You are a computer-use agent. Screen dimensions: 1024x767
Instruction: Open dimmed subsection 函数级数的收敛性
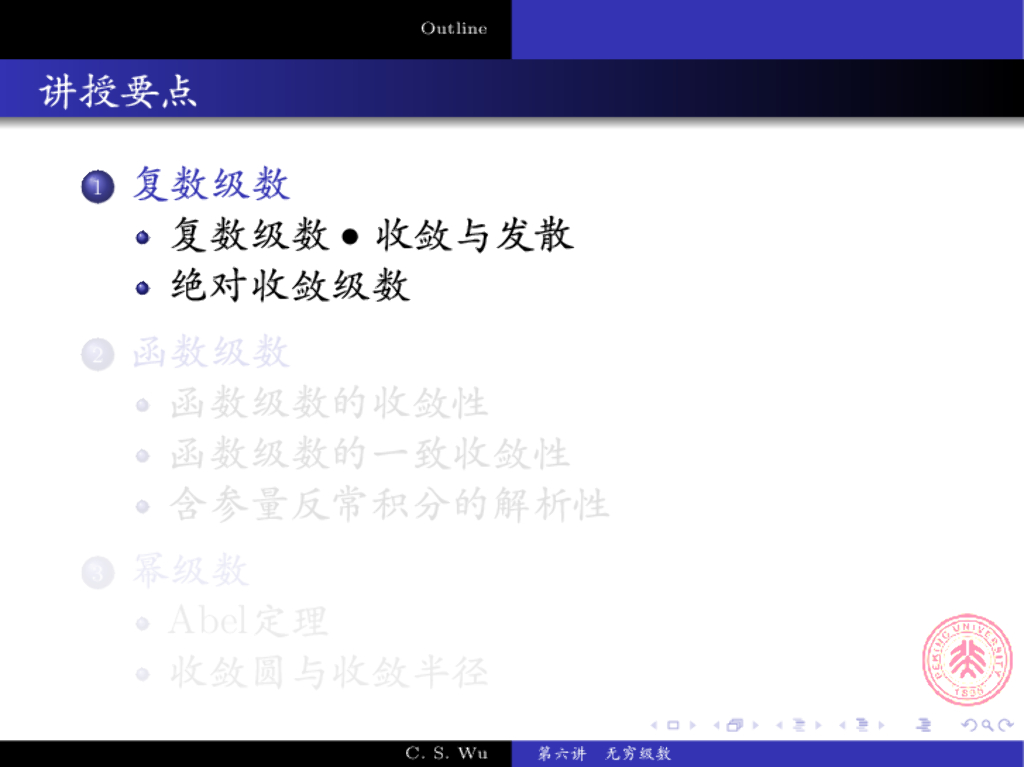(329, 402)
